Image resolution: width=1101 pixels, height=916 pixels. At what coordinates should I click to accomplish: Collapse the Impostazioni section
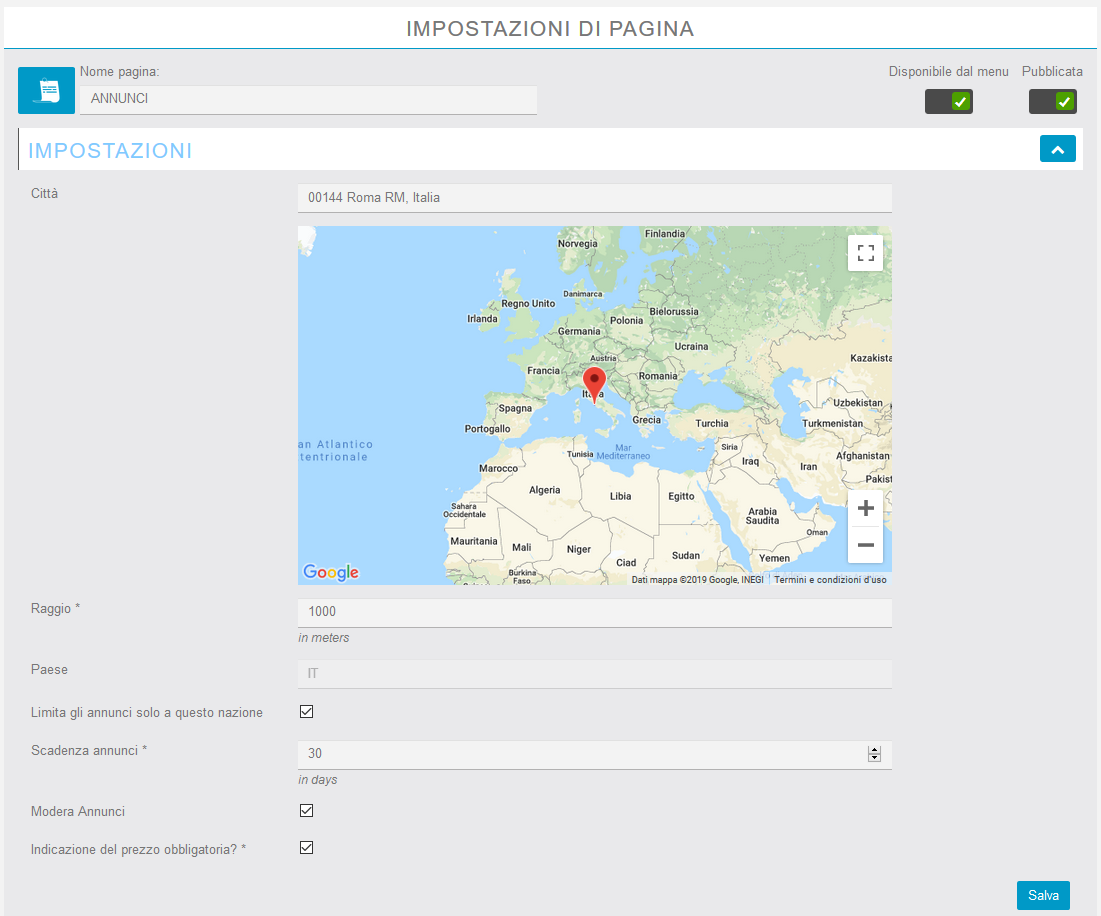coord(1057,149)
